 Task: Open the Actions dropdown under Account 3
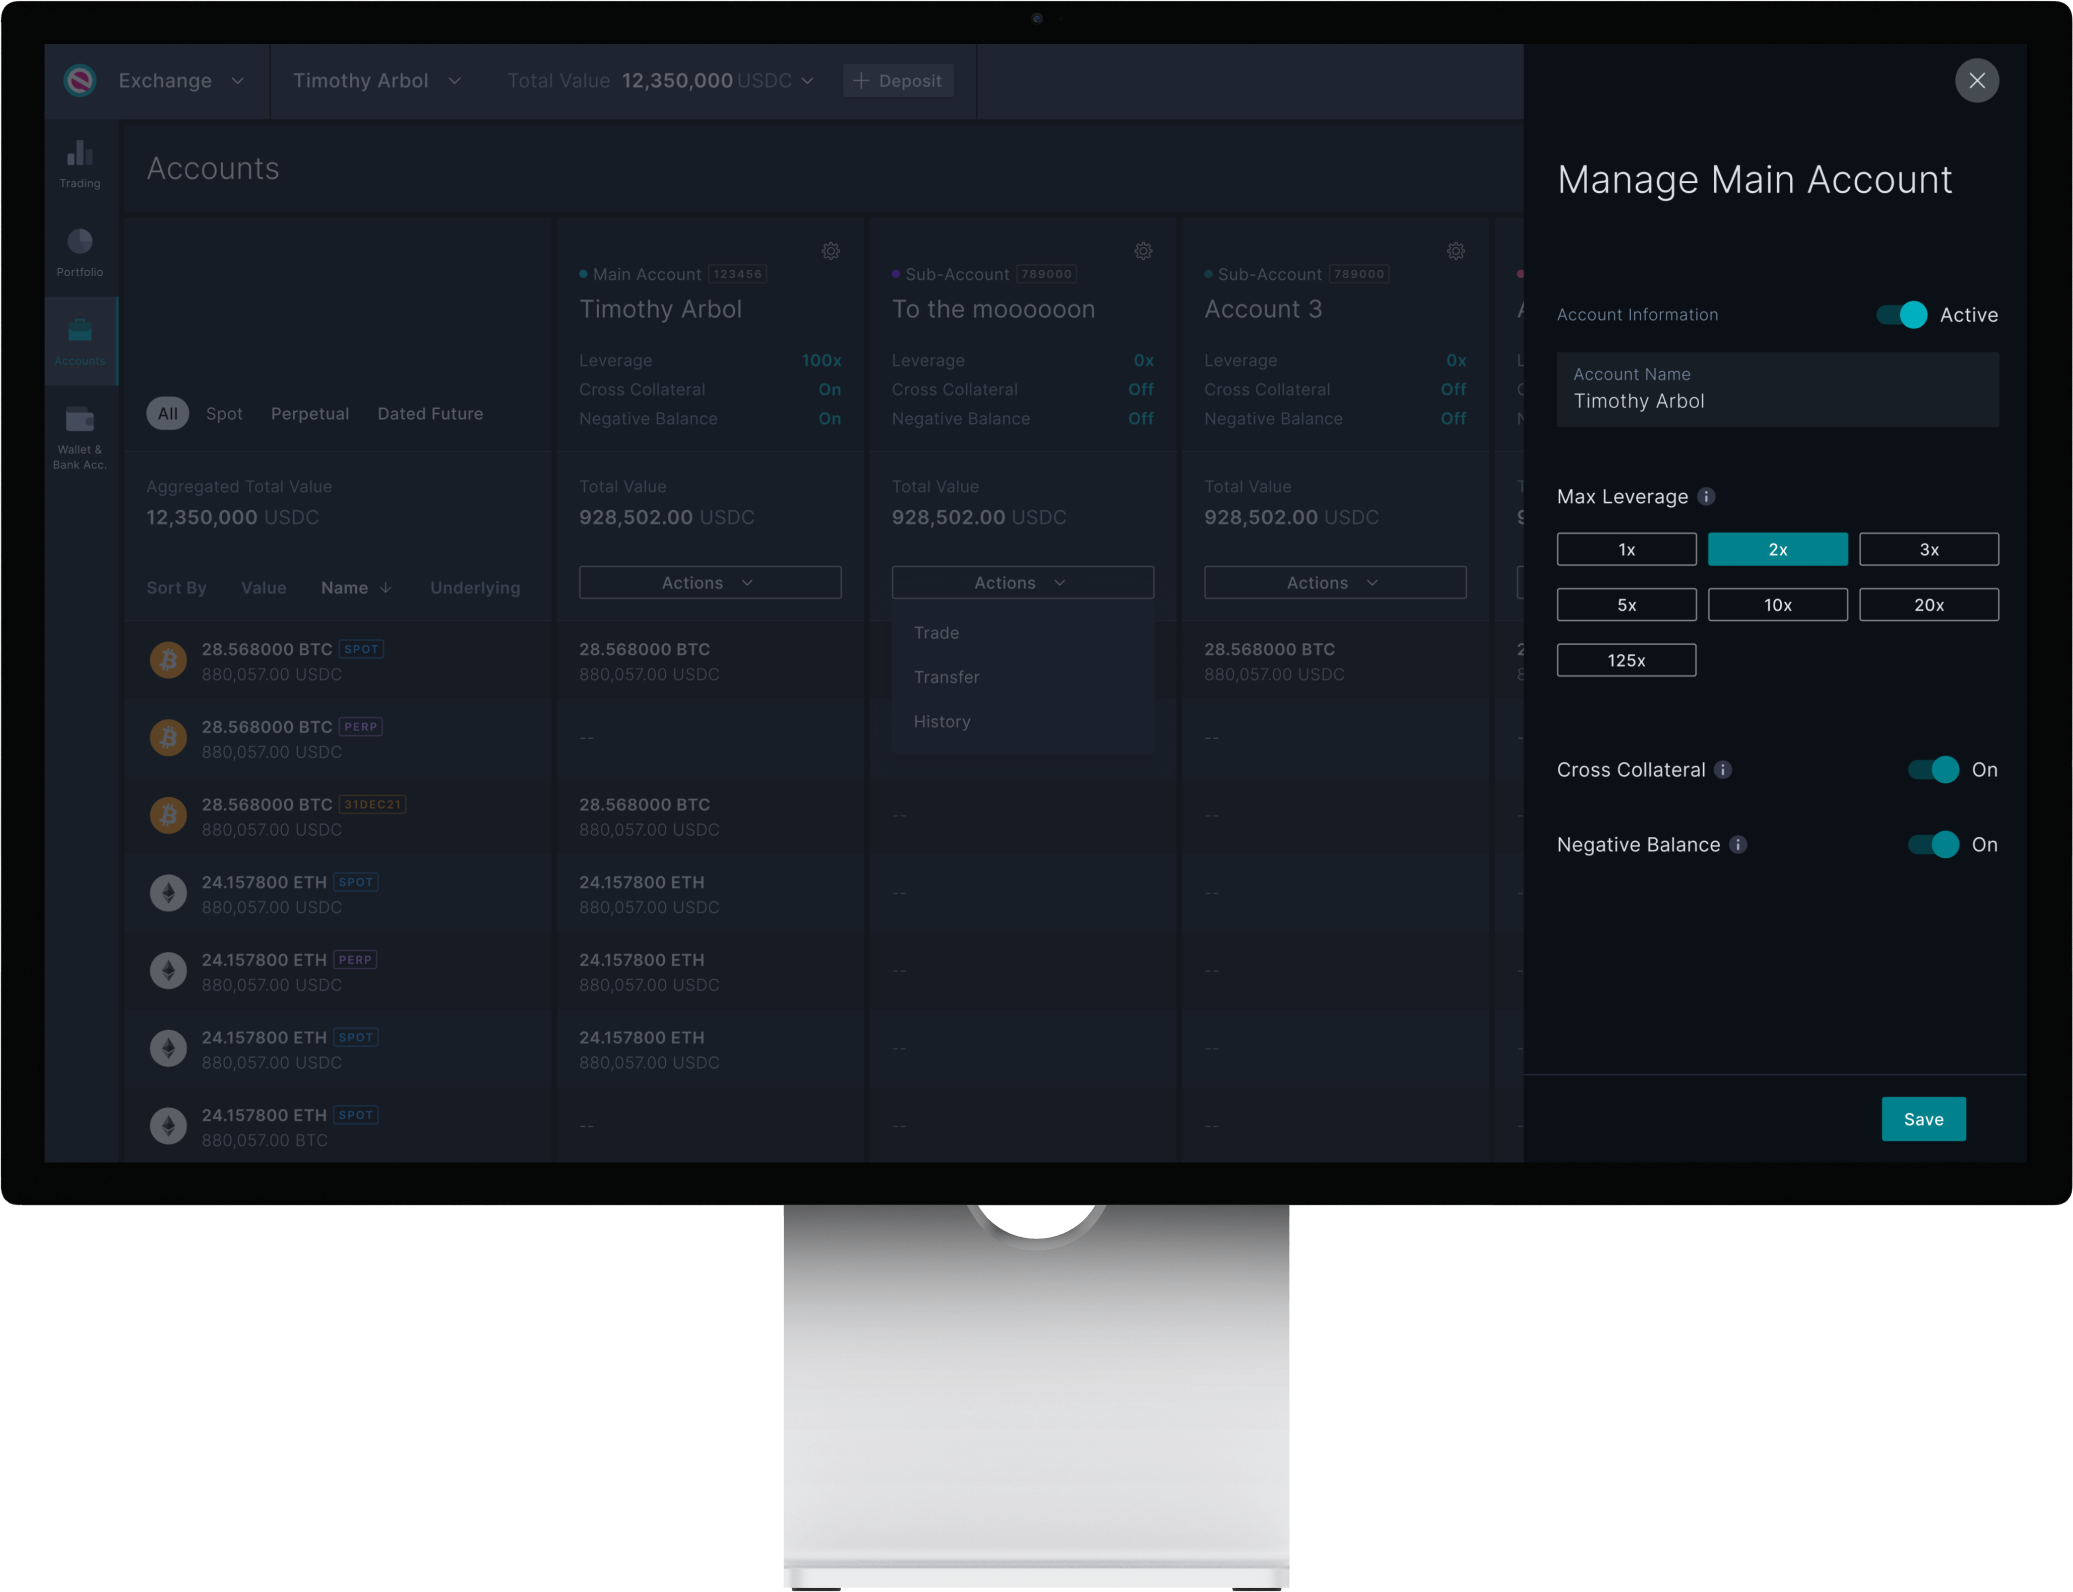(x=1334, y=583)
